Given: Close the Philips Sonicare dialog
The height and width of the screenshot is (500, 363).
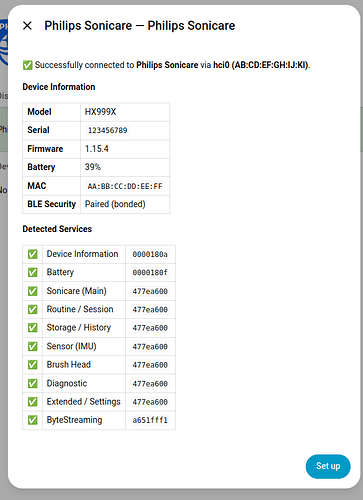Looking at the screenshot, I should click(27, 26).
